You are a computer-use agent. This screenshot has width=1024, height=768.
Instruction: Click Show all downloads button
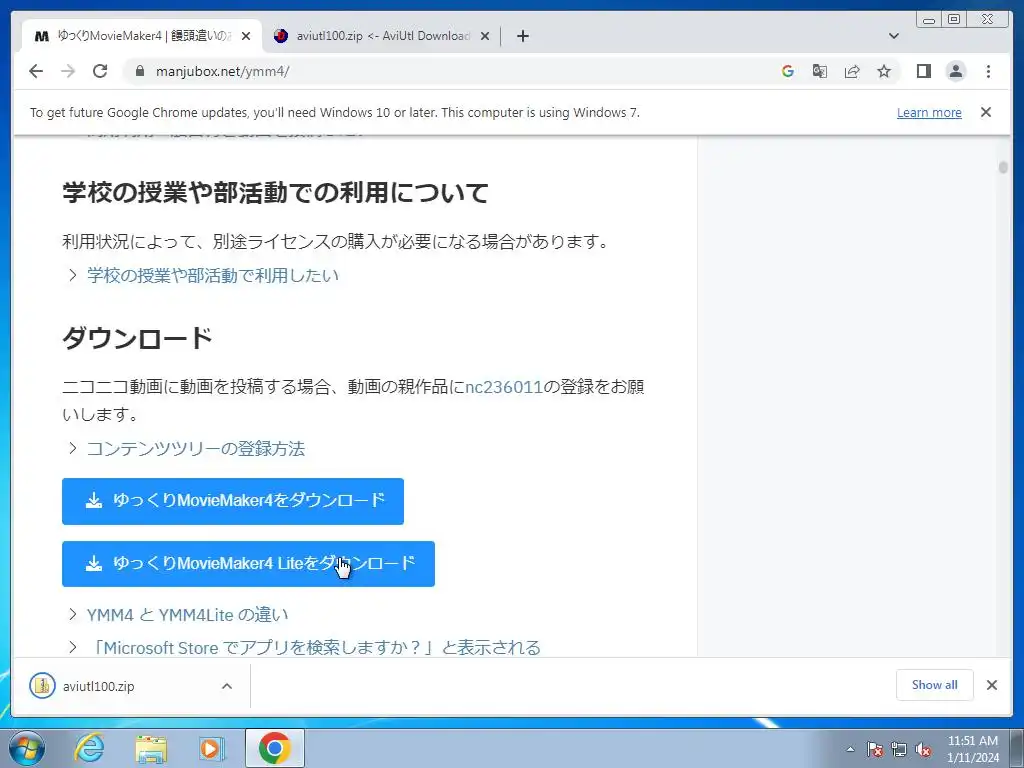[935, 685]
